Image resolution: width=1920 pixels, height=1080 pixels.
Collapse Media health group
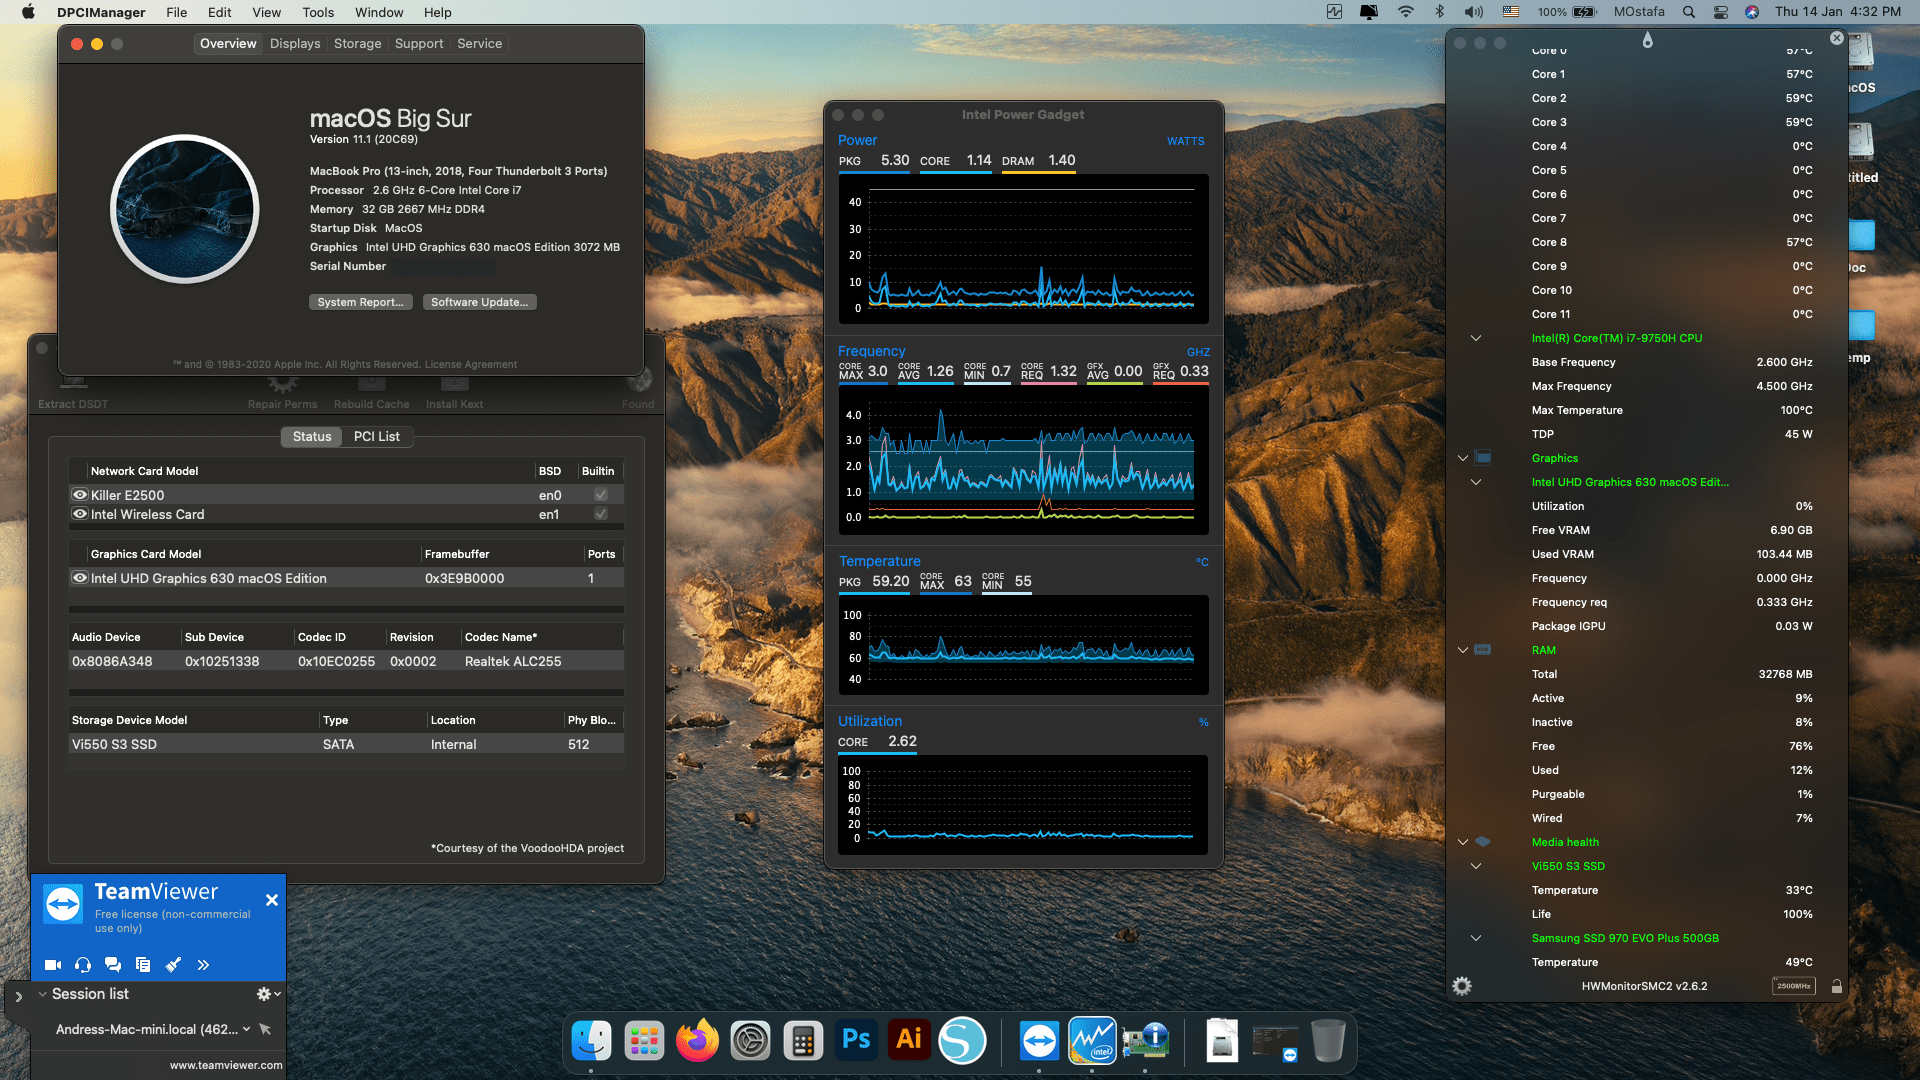point(1463,842)
